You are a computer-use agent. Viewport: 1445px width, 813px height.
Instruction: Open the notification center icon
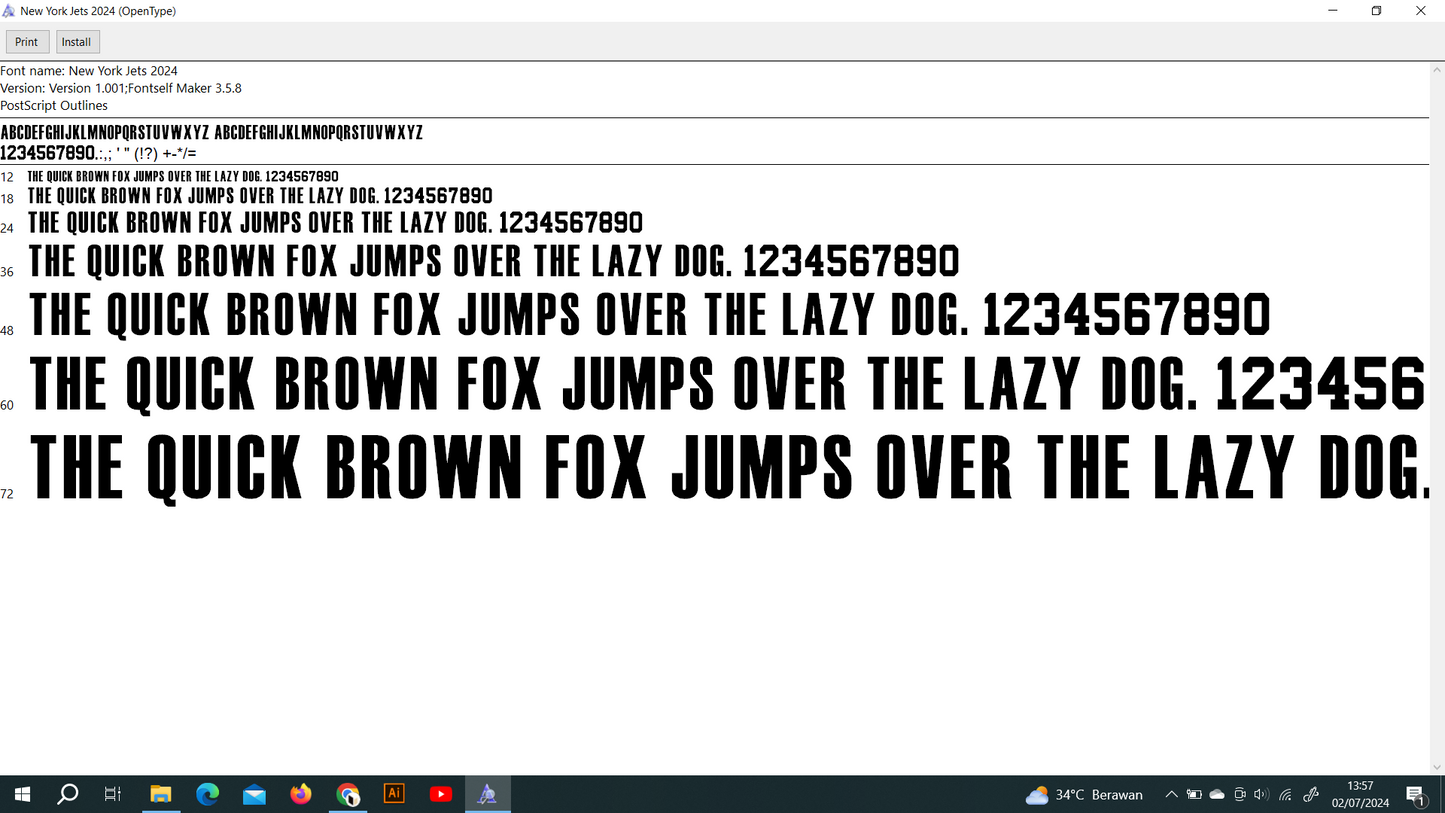(x=1416, y=795)
